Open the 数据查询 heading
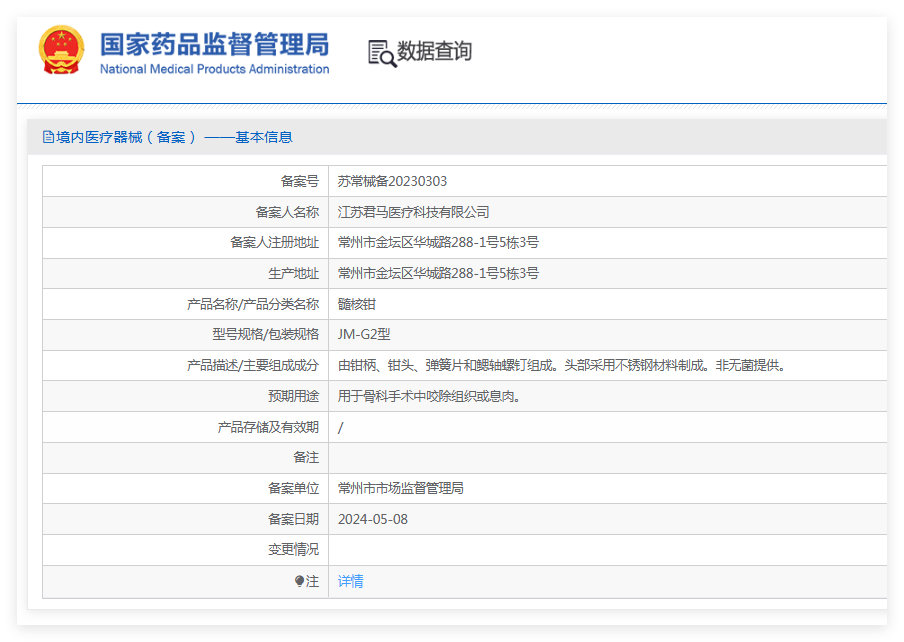 (434, 51)
